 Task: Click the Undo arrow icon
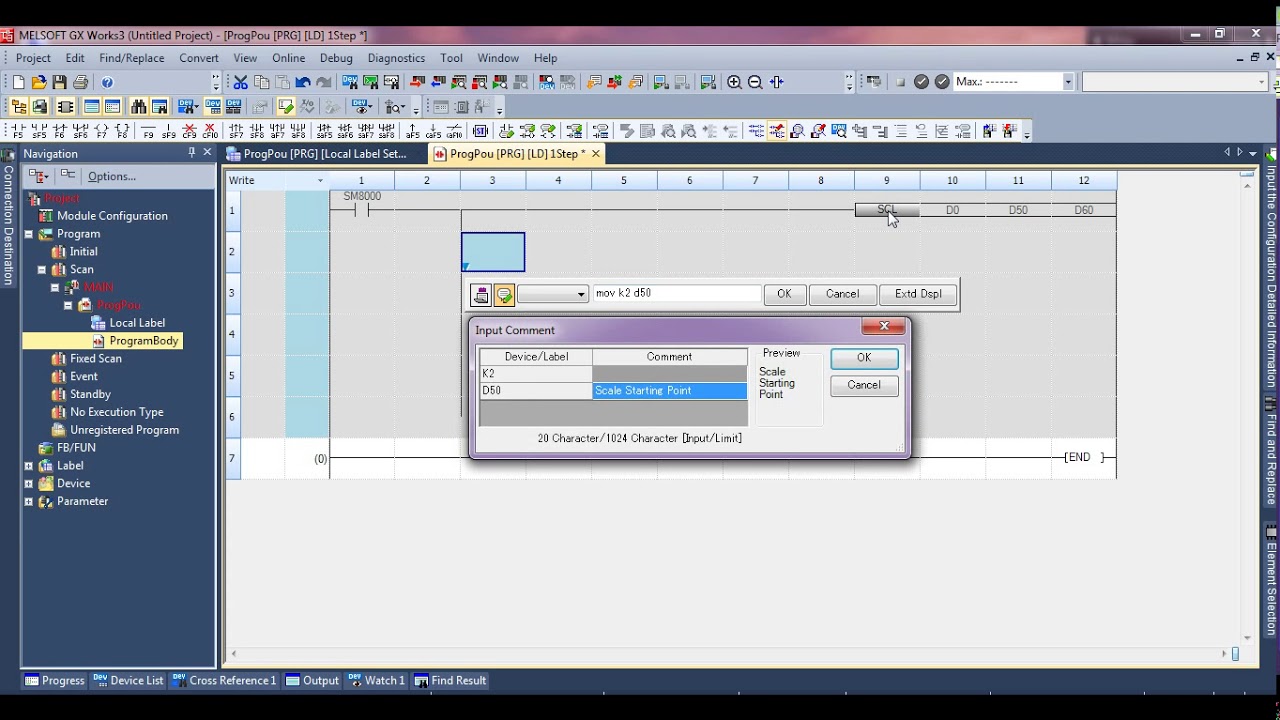point(303,82)
